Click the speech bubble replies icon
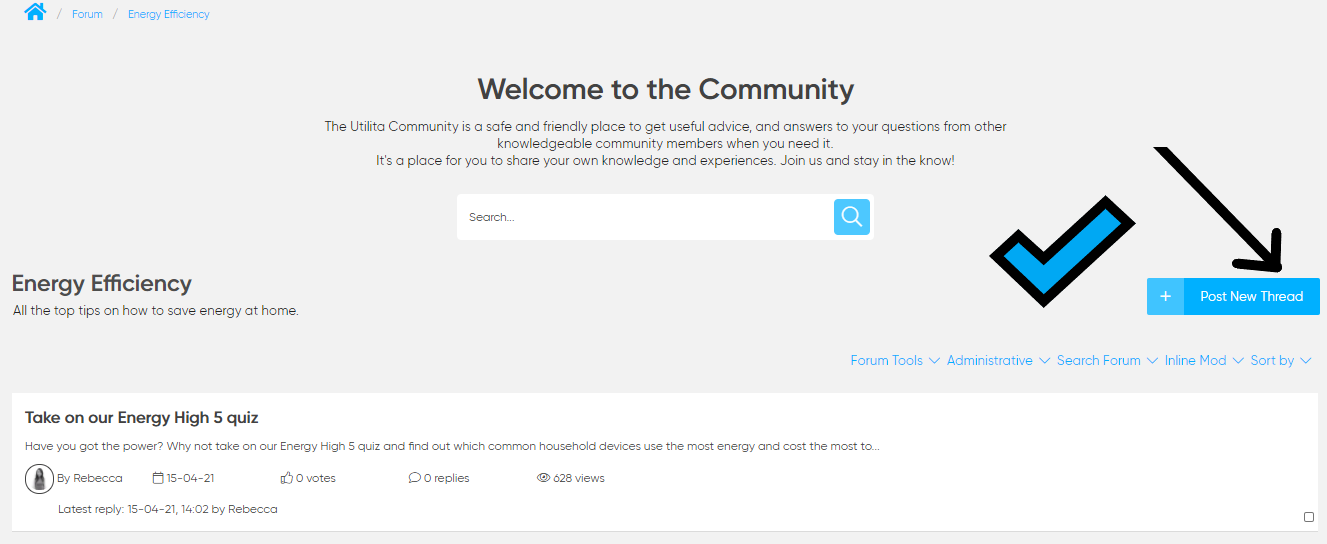Screen dimensions: 1327x544 [x=415, y=478]
